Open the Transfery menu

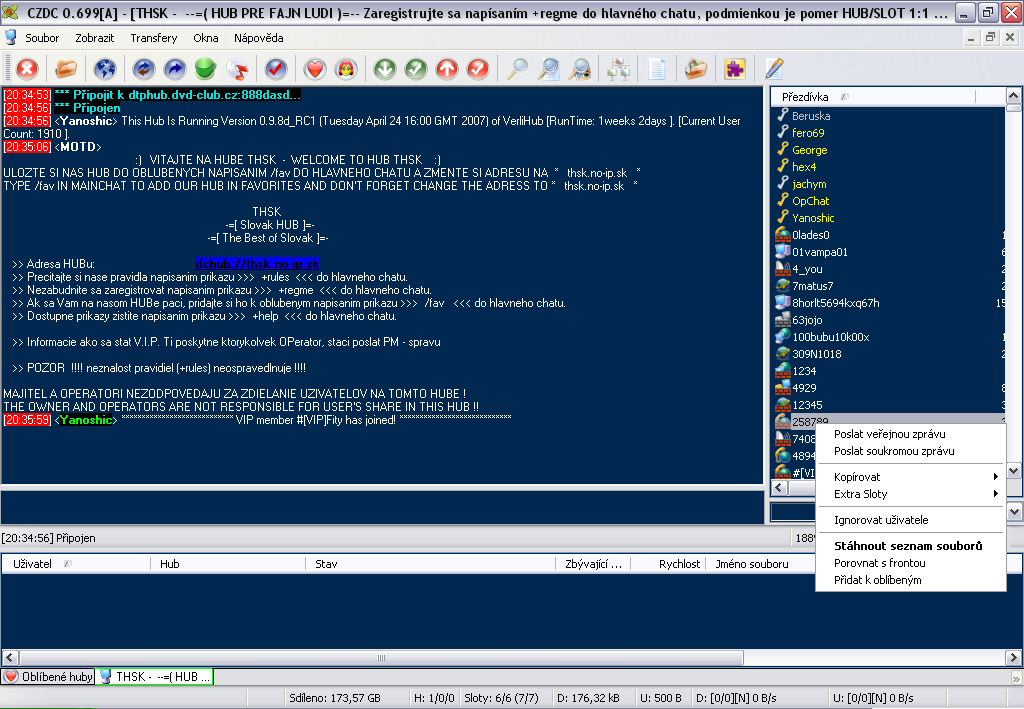[153, 38]
